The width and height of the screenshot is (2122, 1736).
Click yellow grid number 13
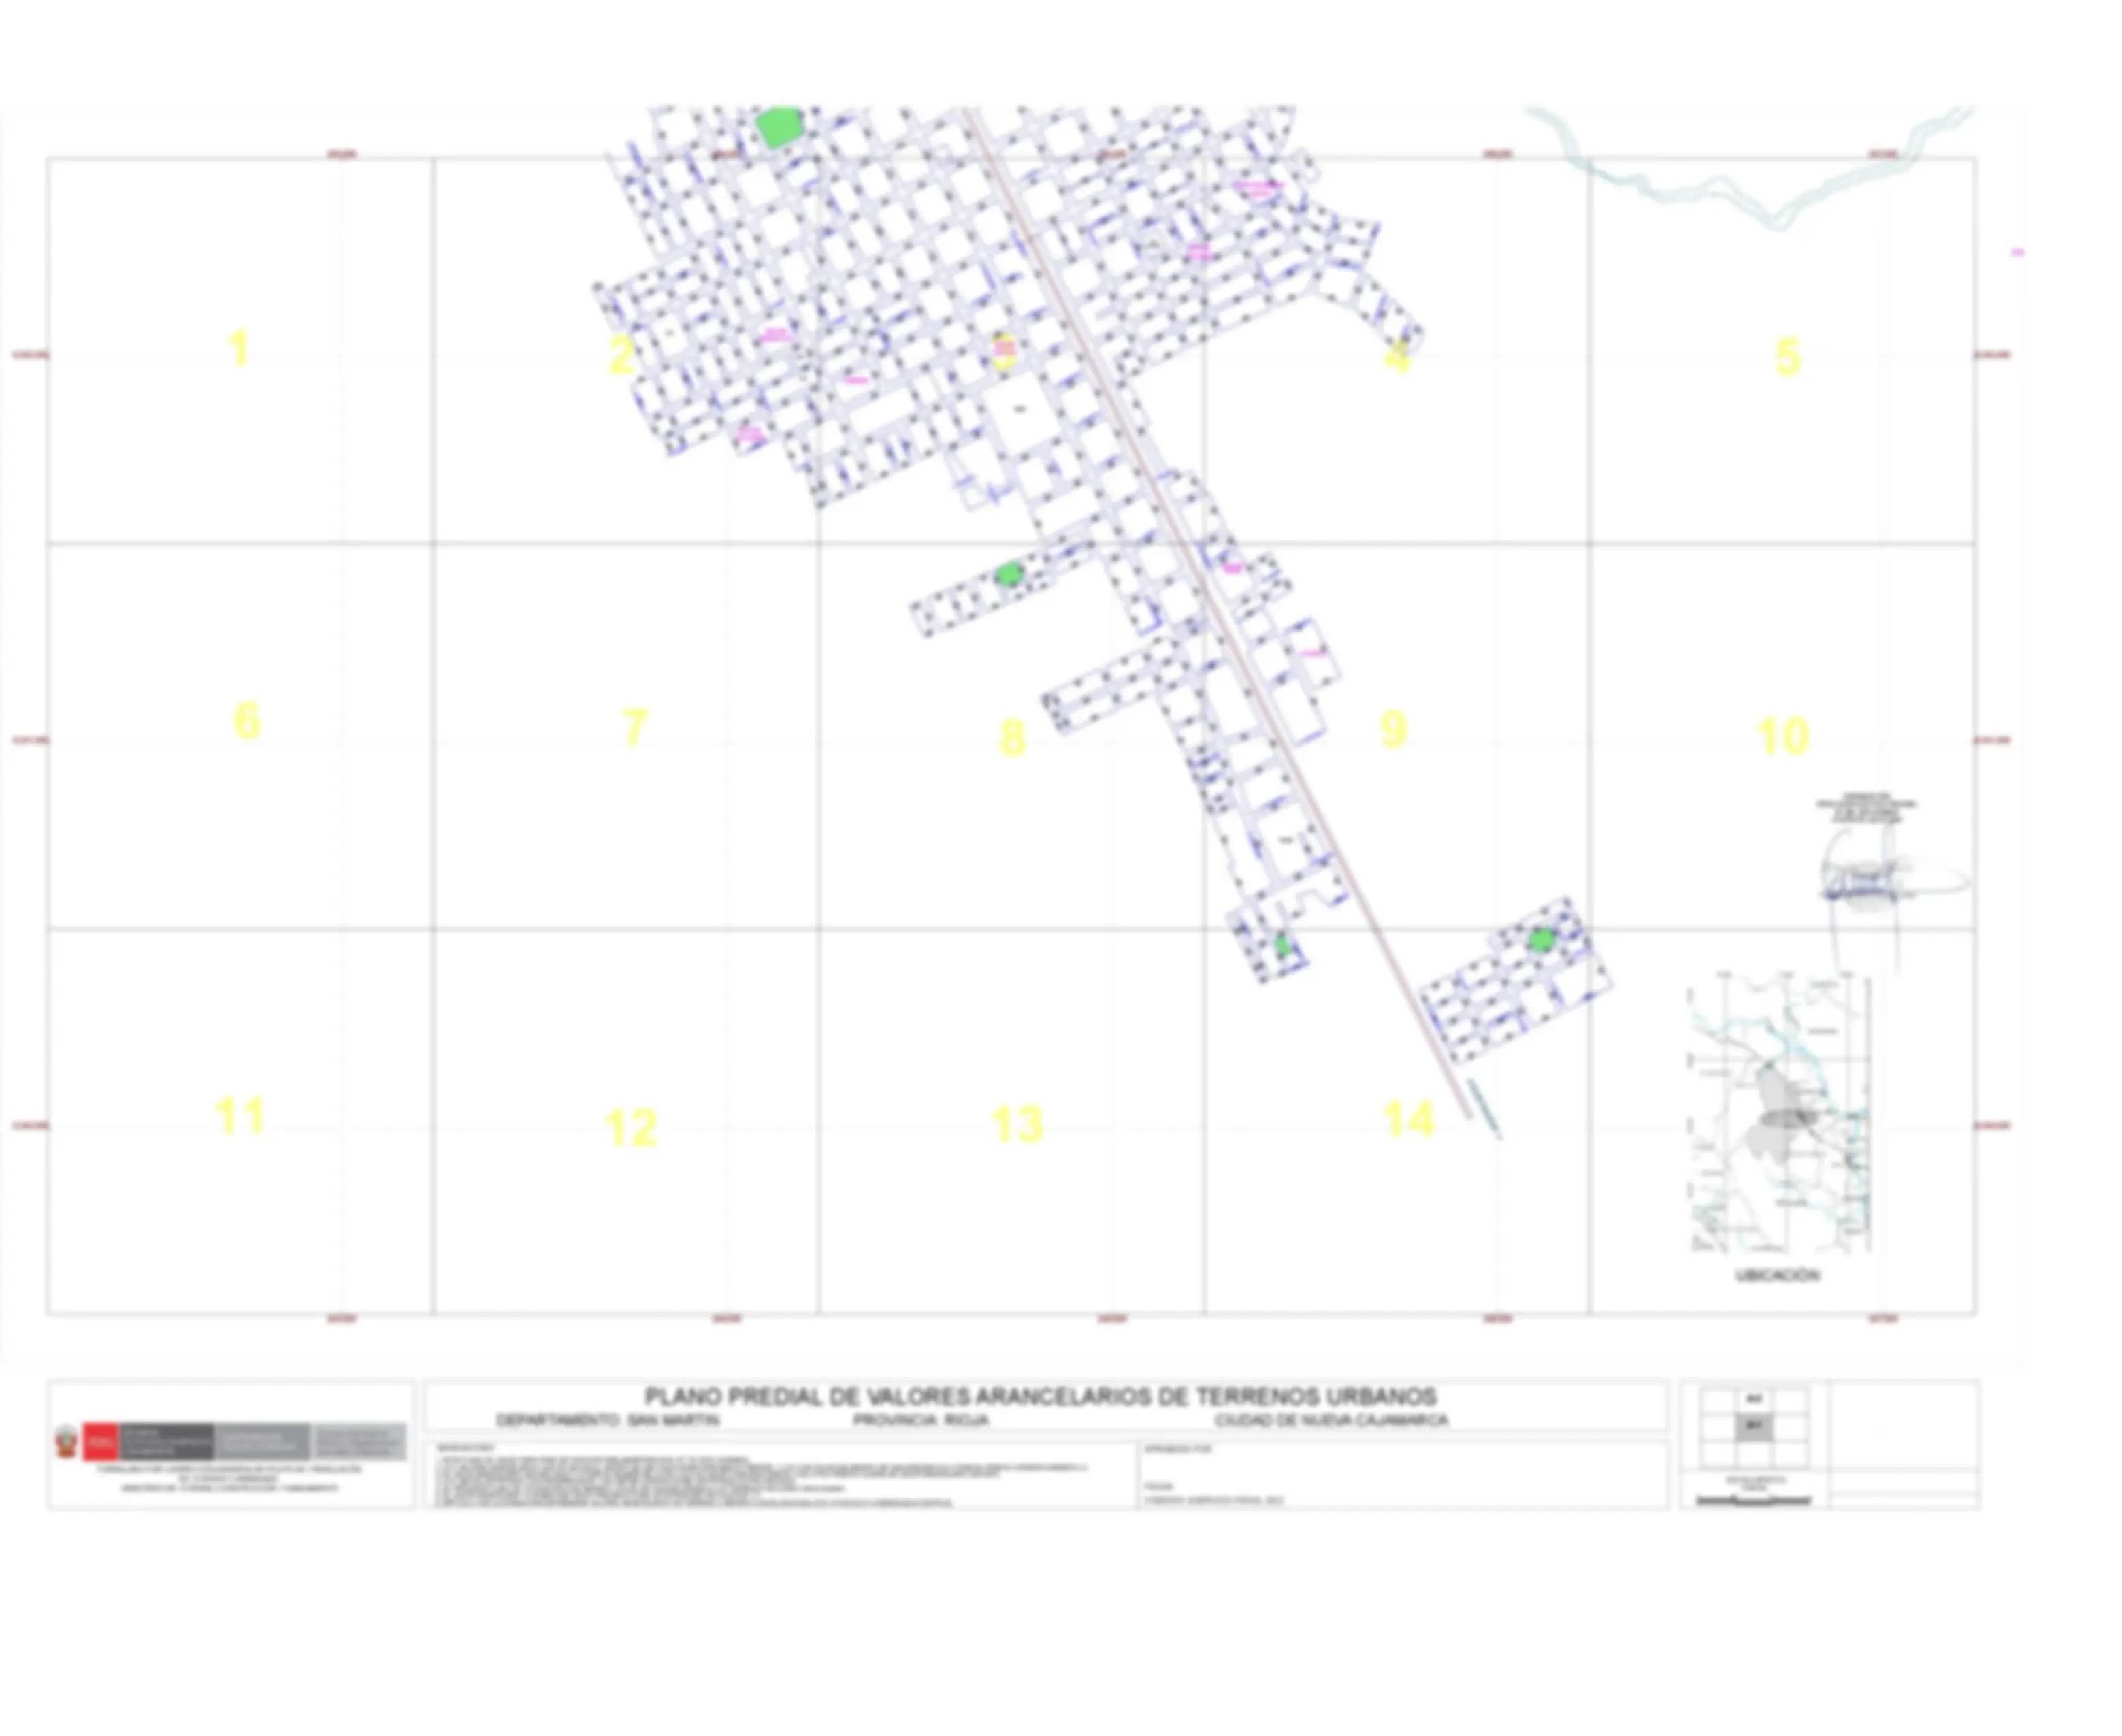point(1018,1124)
